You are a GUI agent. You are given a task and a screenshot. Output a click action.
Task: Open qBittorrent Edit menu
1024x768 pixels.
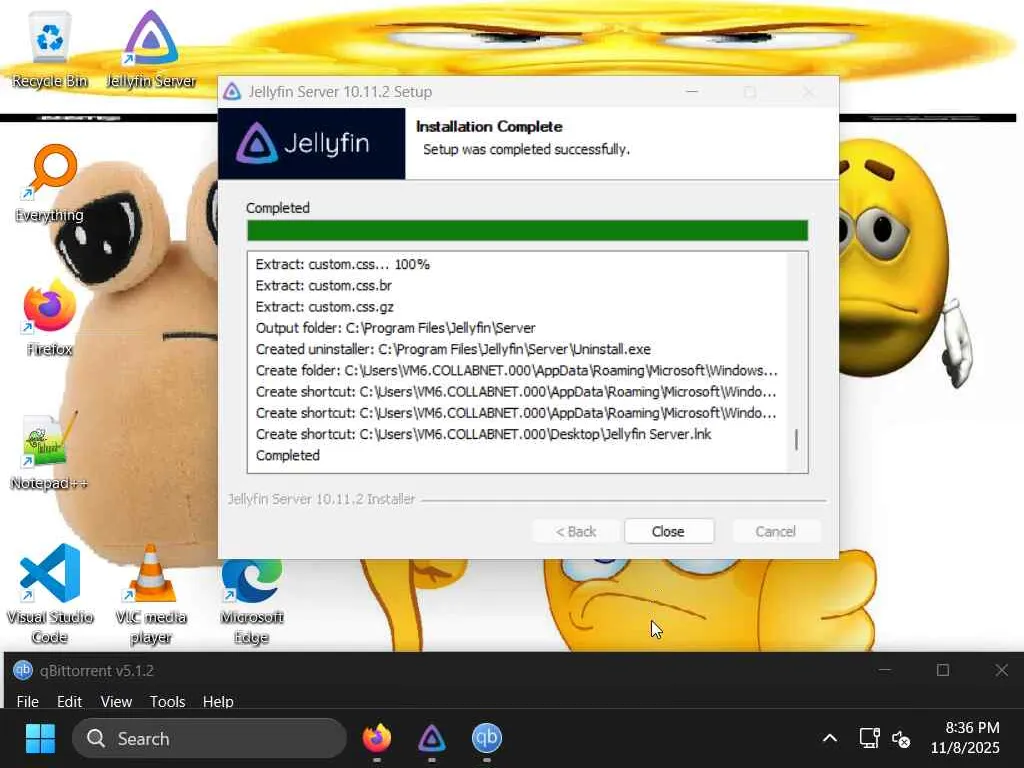click(x=69, y=701)
